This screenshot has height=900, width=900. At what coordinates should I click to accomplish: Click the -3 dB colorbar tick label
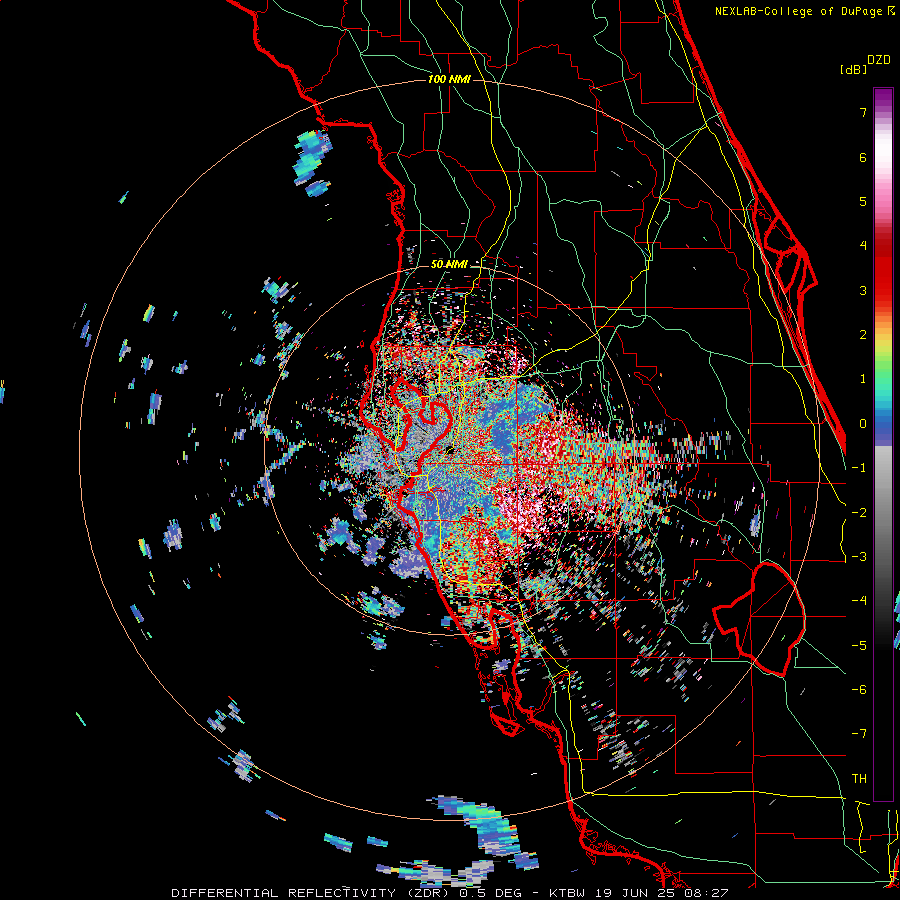coord(859,557)
